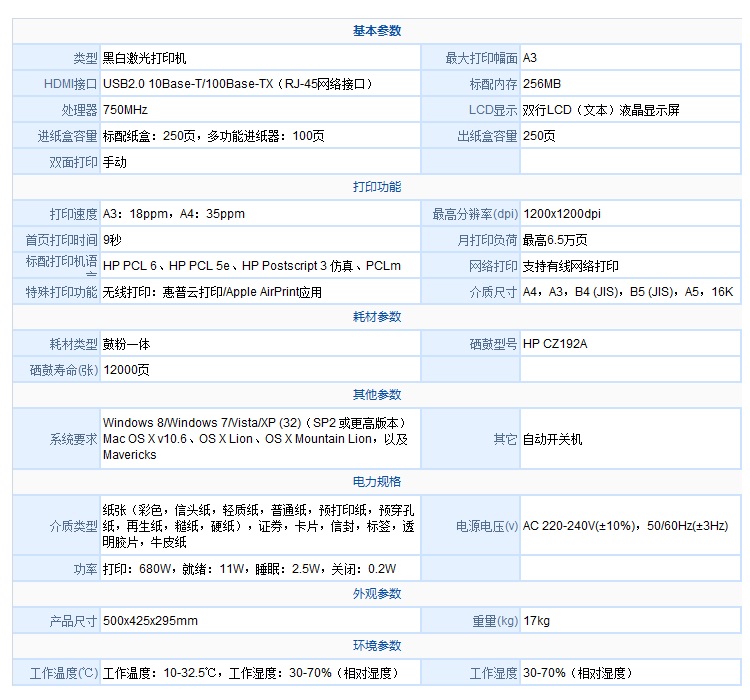Click the 9秒 first page time value
The width and height of the screenshot is (750, 700).
[112, 240]
